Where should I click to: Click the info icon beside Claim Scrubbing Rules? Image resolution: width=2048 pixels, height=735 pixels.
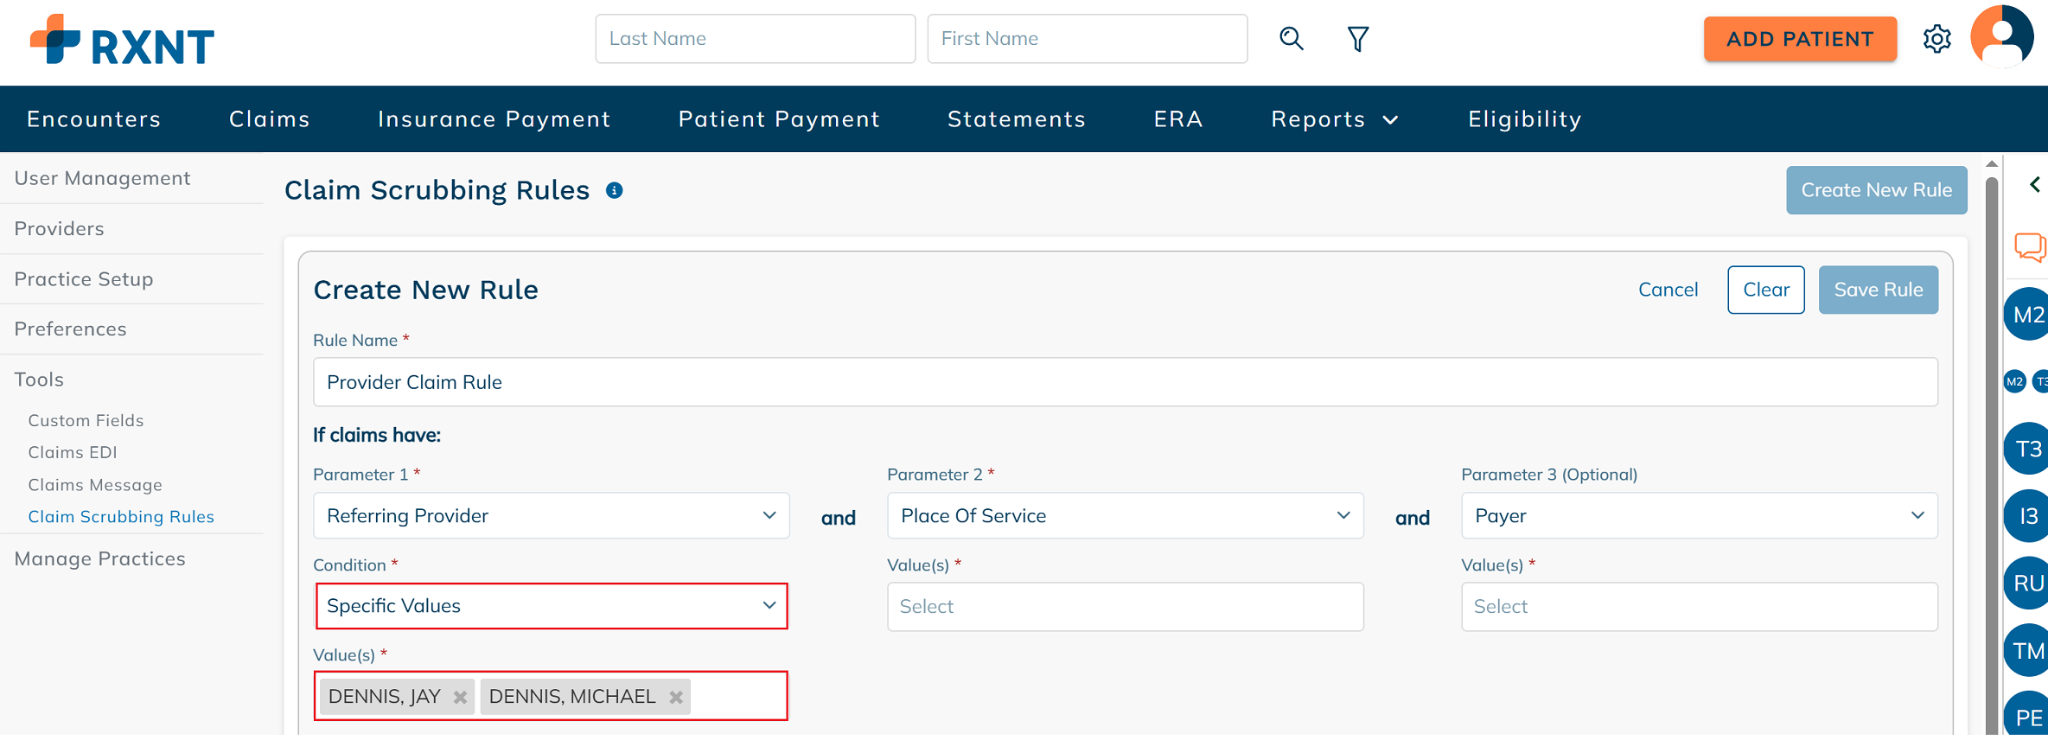click(x=614, y=190)
